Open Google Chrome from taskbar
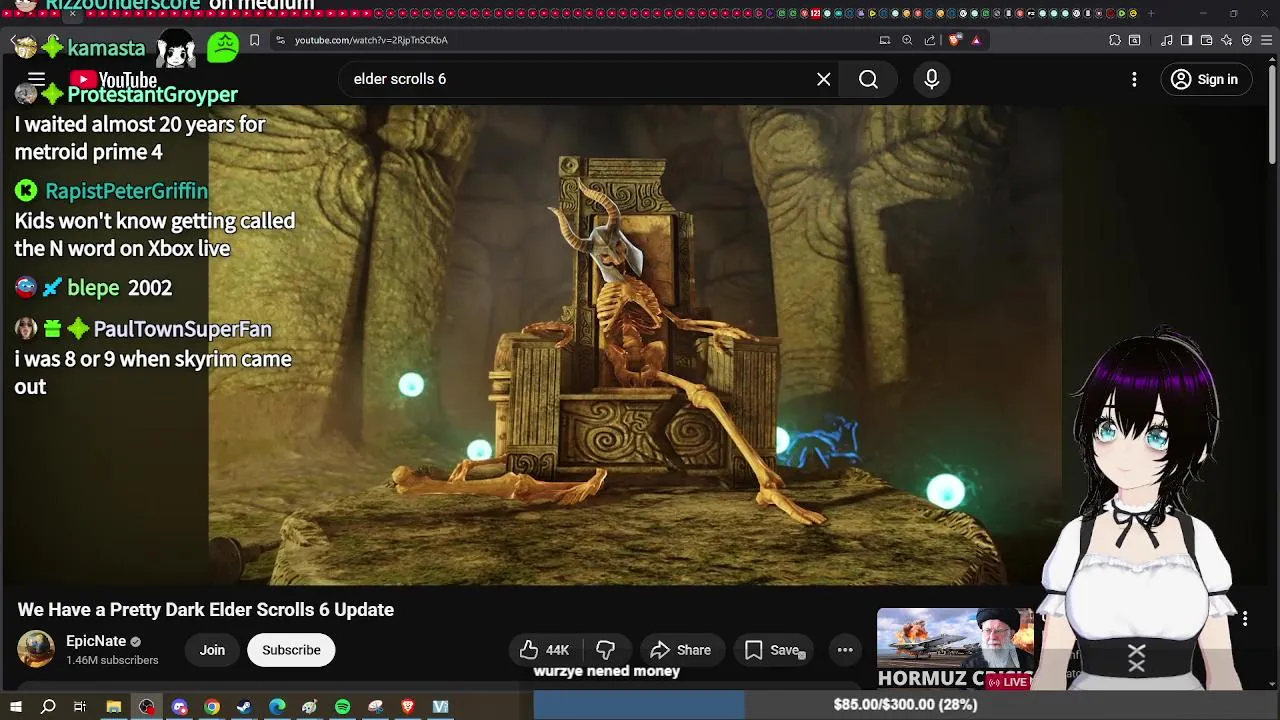1280x720 pixels. [x=212, y=707]
